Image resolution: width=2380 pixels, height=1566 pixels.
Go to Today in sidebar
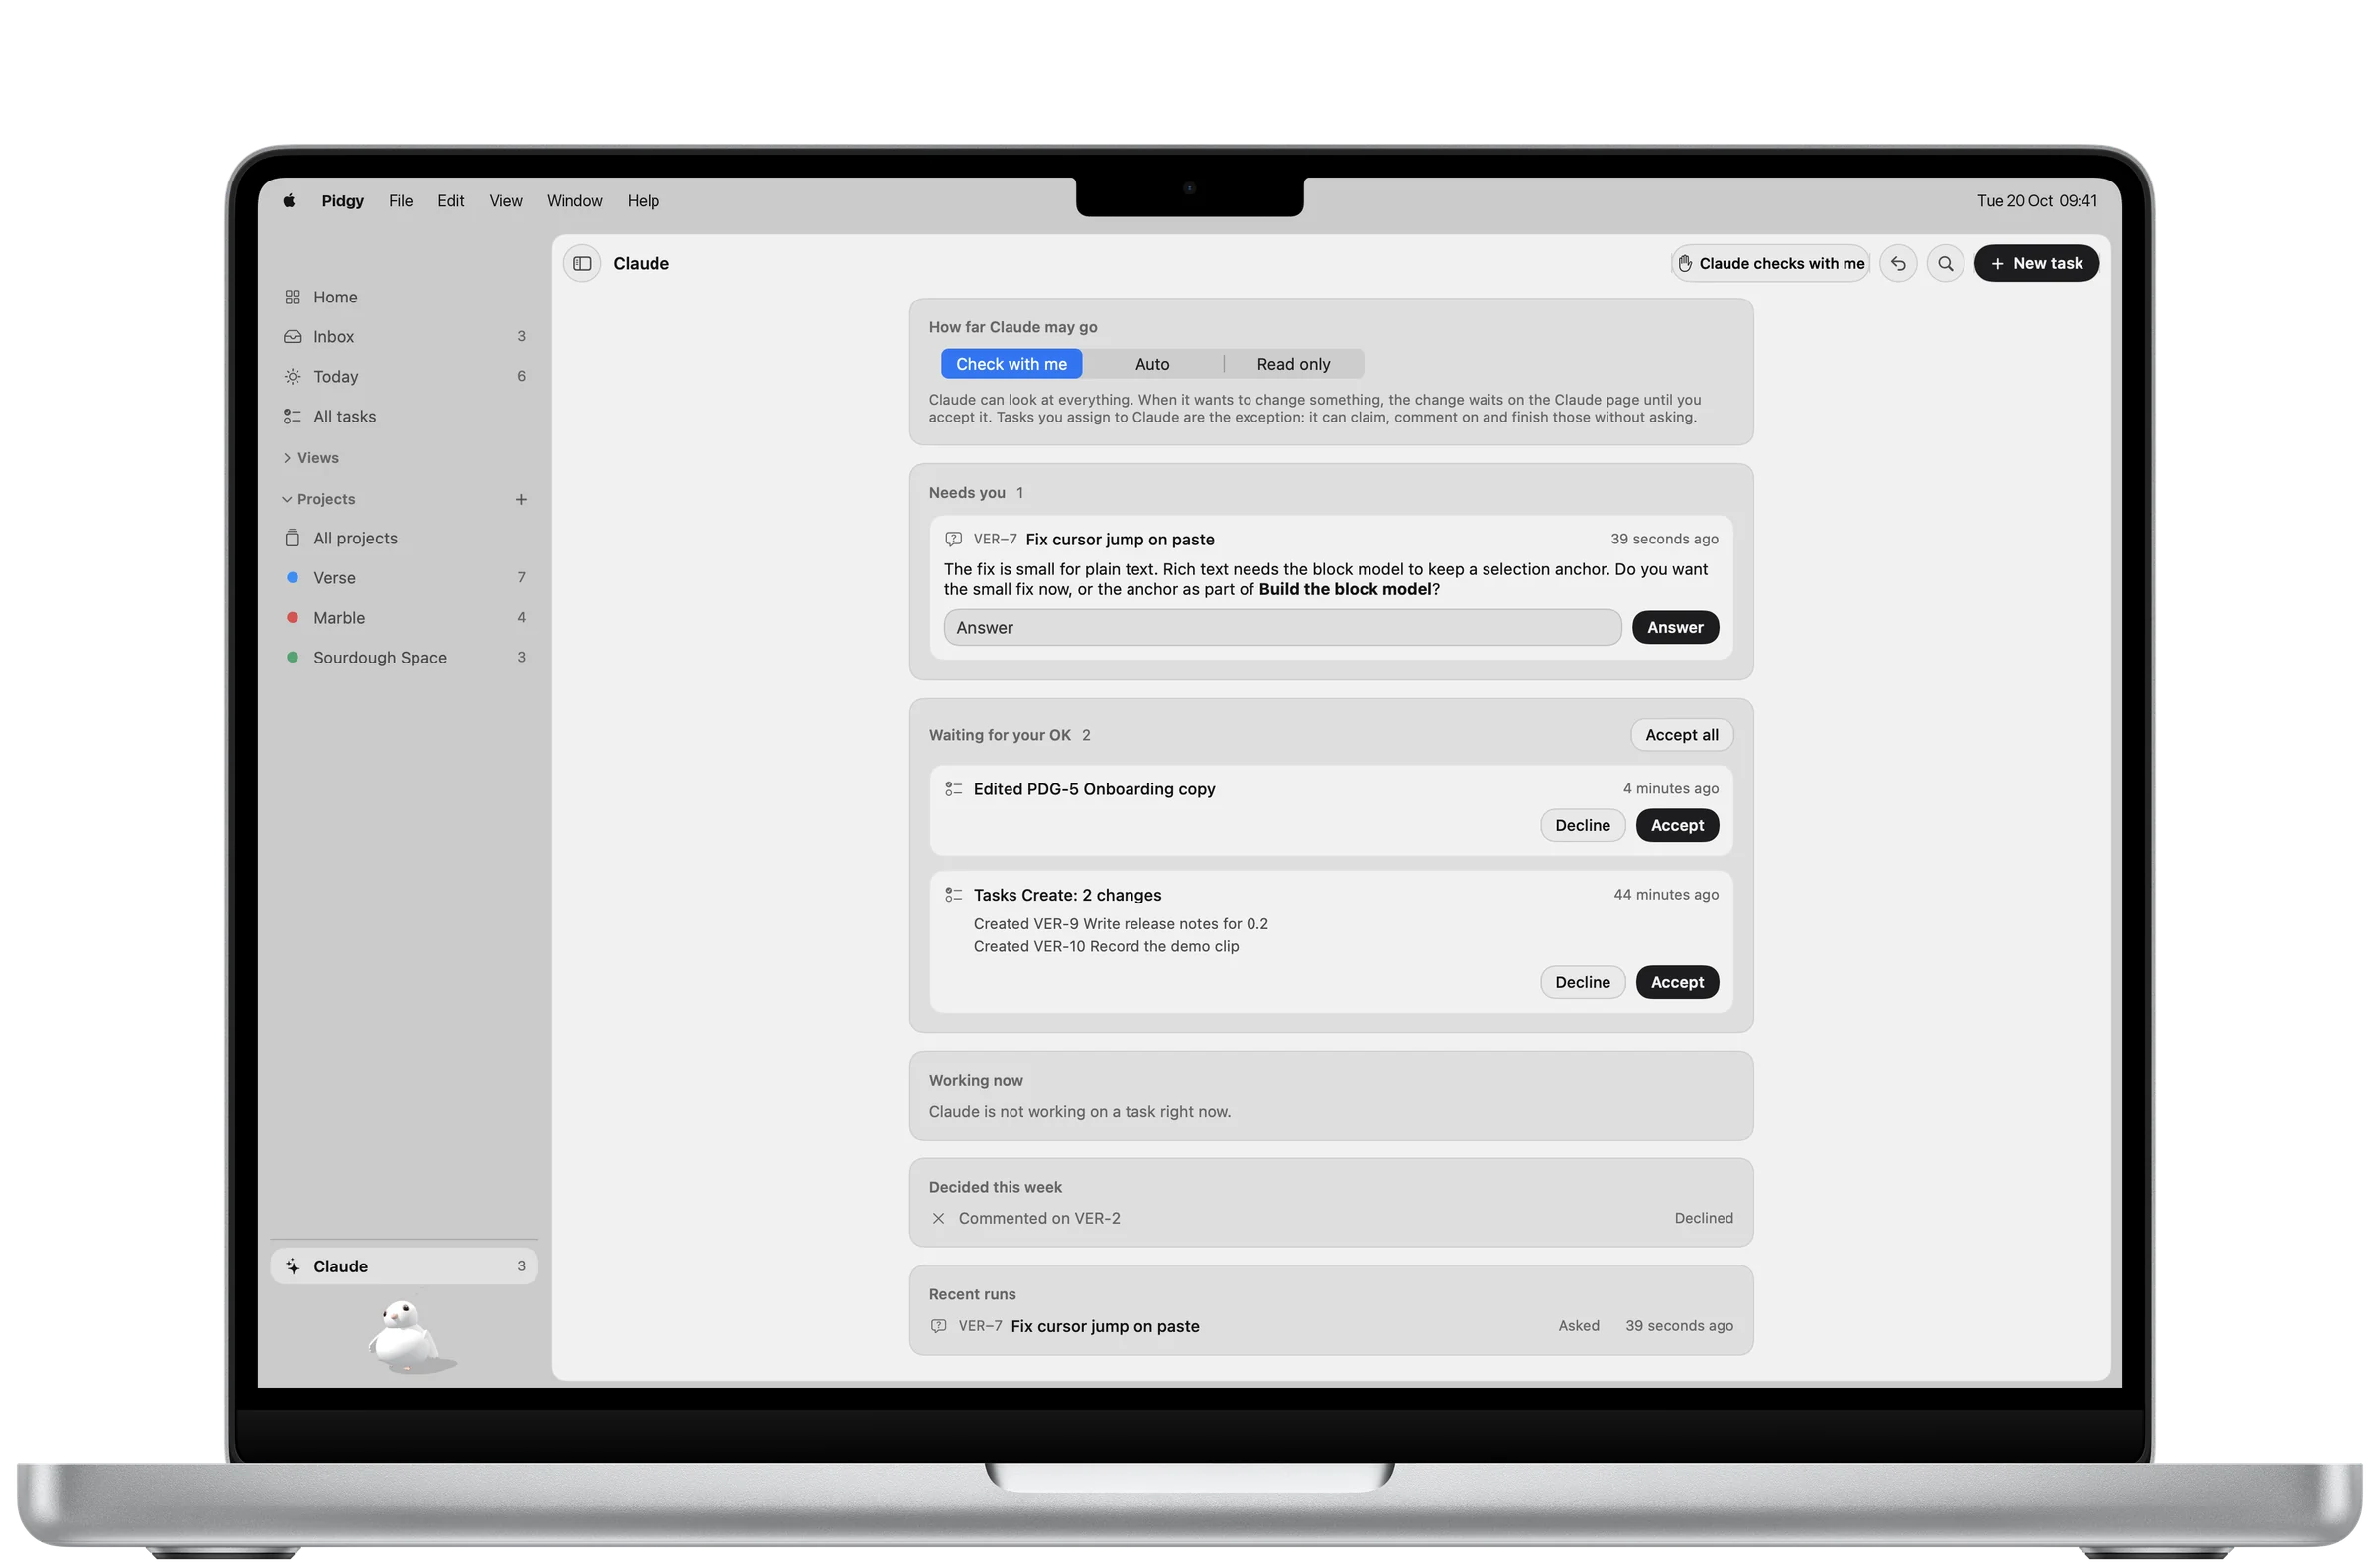coord(404,376)
